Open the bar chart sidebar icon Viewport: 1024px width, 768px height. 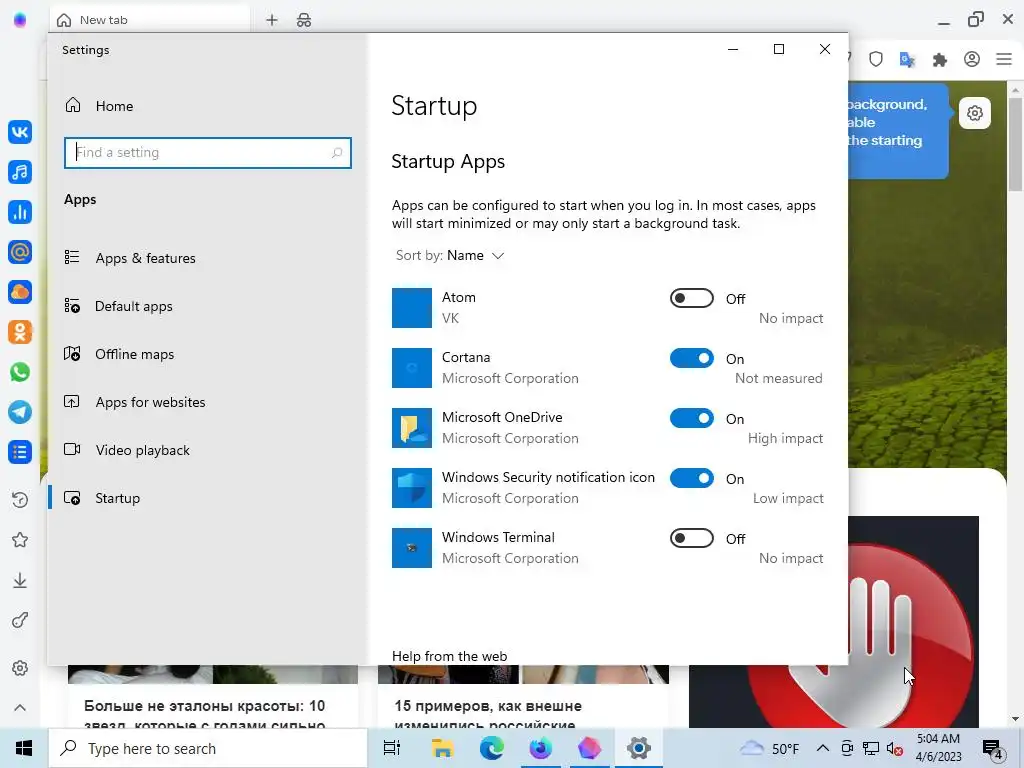[20, 212]
